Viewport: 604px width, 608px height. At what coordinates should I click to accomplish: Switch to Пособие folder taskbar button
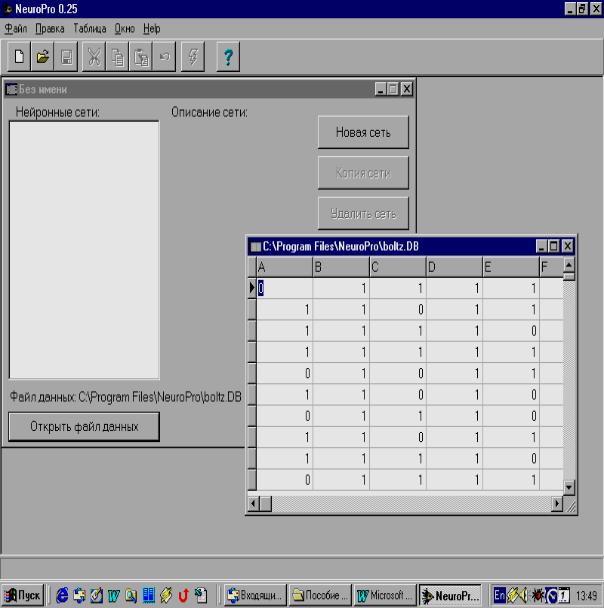point(321,595)
